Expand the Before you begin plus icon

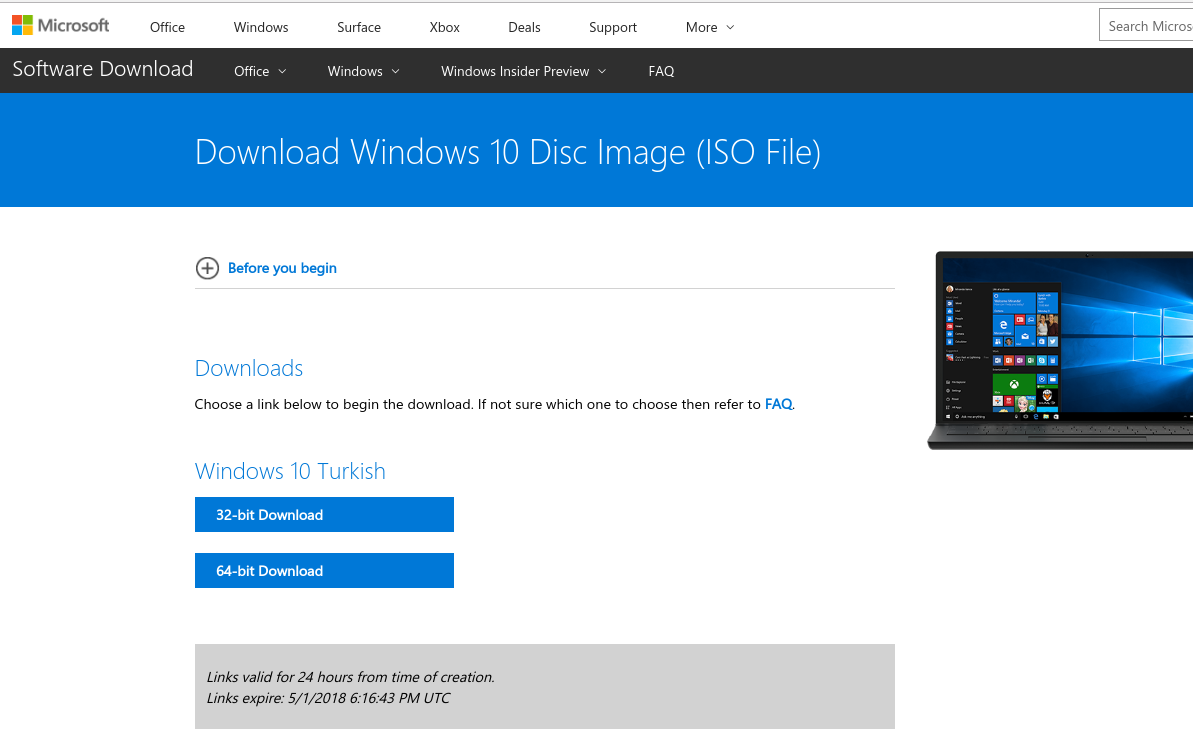(207, 268)
